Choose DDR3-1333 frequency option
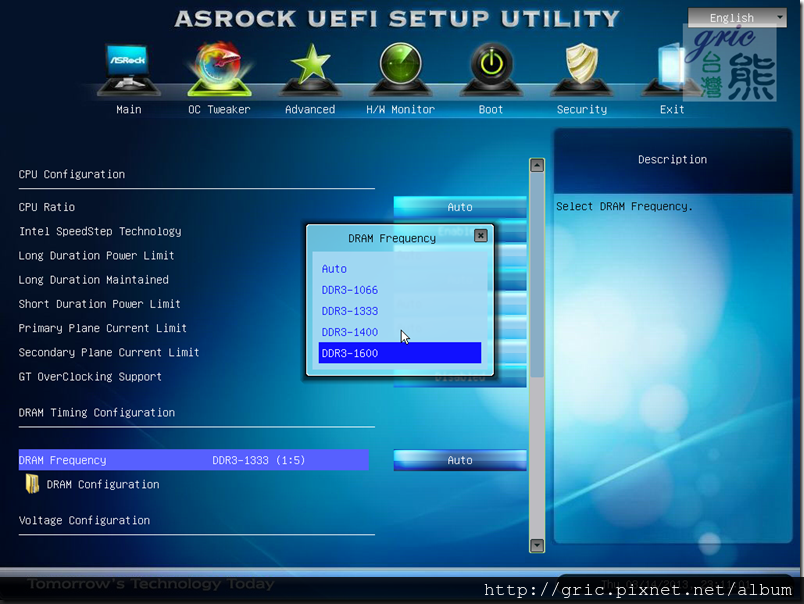 (x=399, y=311)
